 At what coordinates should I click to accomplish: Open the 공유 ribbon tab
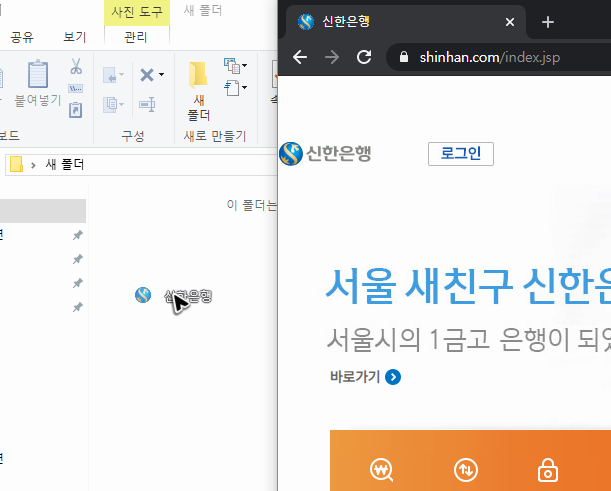click(x=22, y=37)
